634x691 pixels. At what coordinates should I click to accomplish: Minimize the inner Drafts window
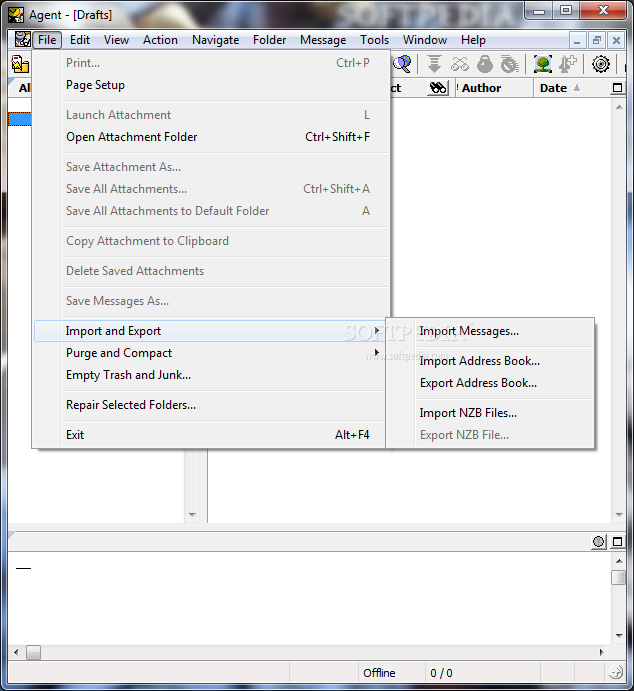(x=577, y=41)
